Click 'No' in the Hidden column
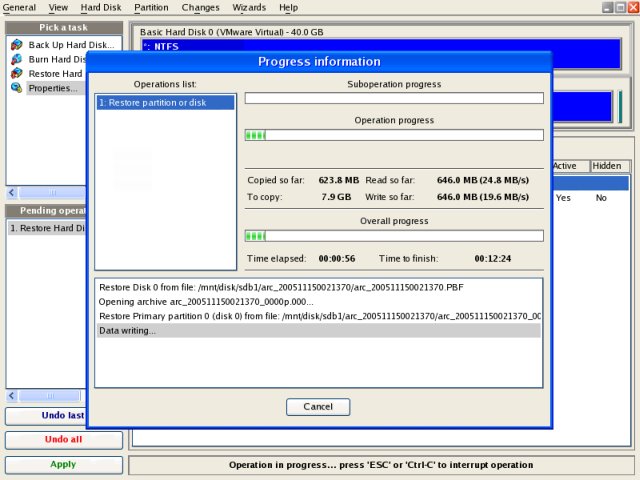Viewport: 640px width, 480px height. coord(601,198)
